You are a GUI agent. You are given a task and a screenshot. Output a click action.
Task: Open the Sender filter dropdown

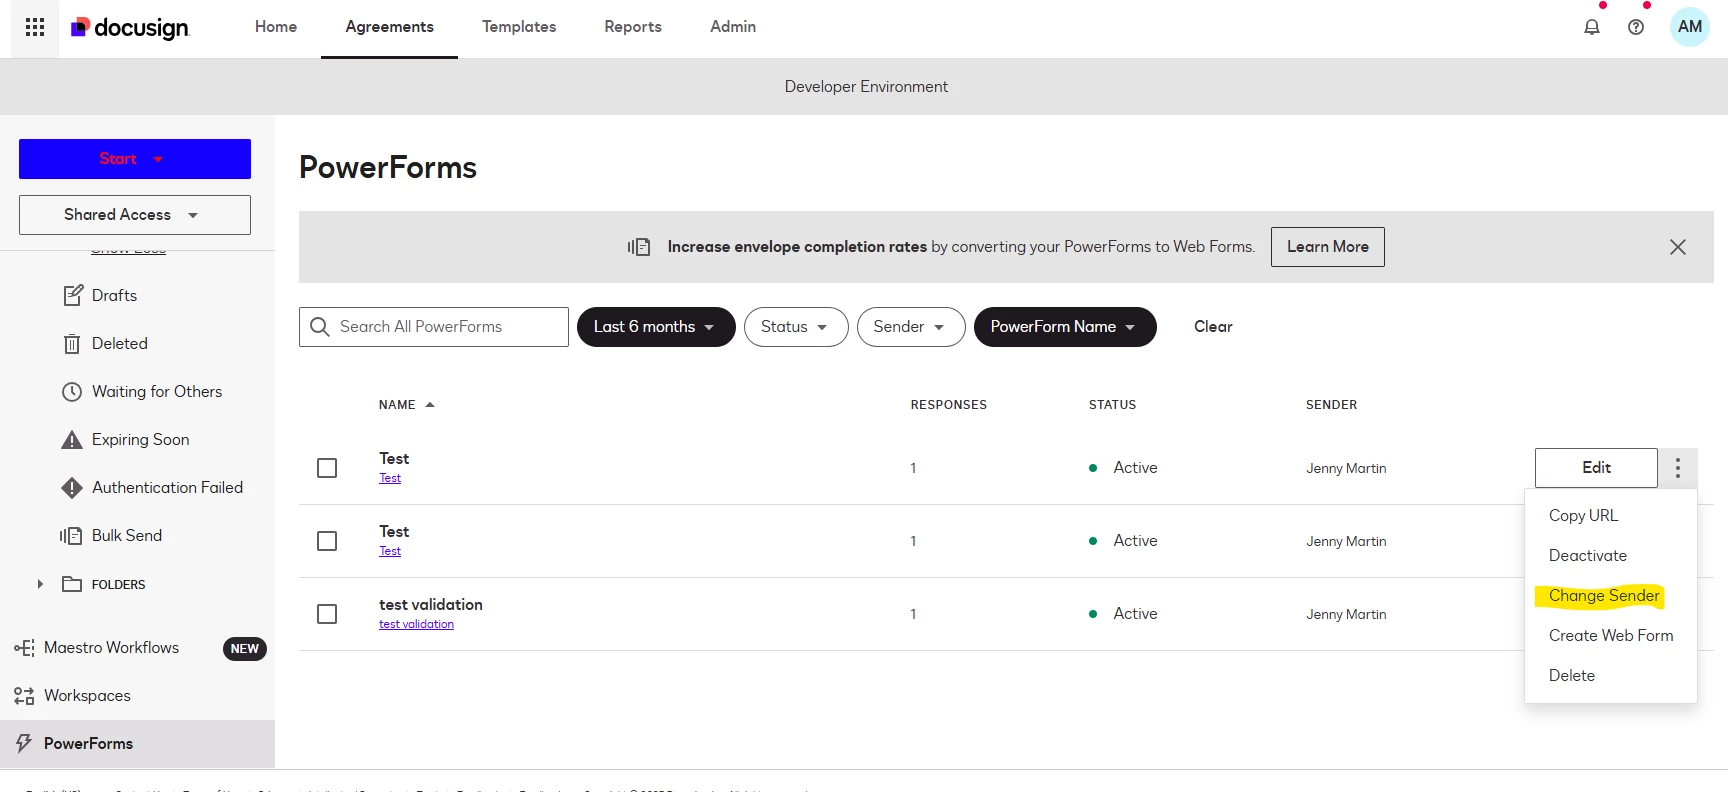[911, 327]
